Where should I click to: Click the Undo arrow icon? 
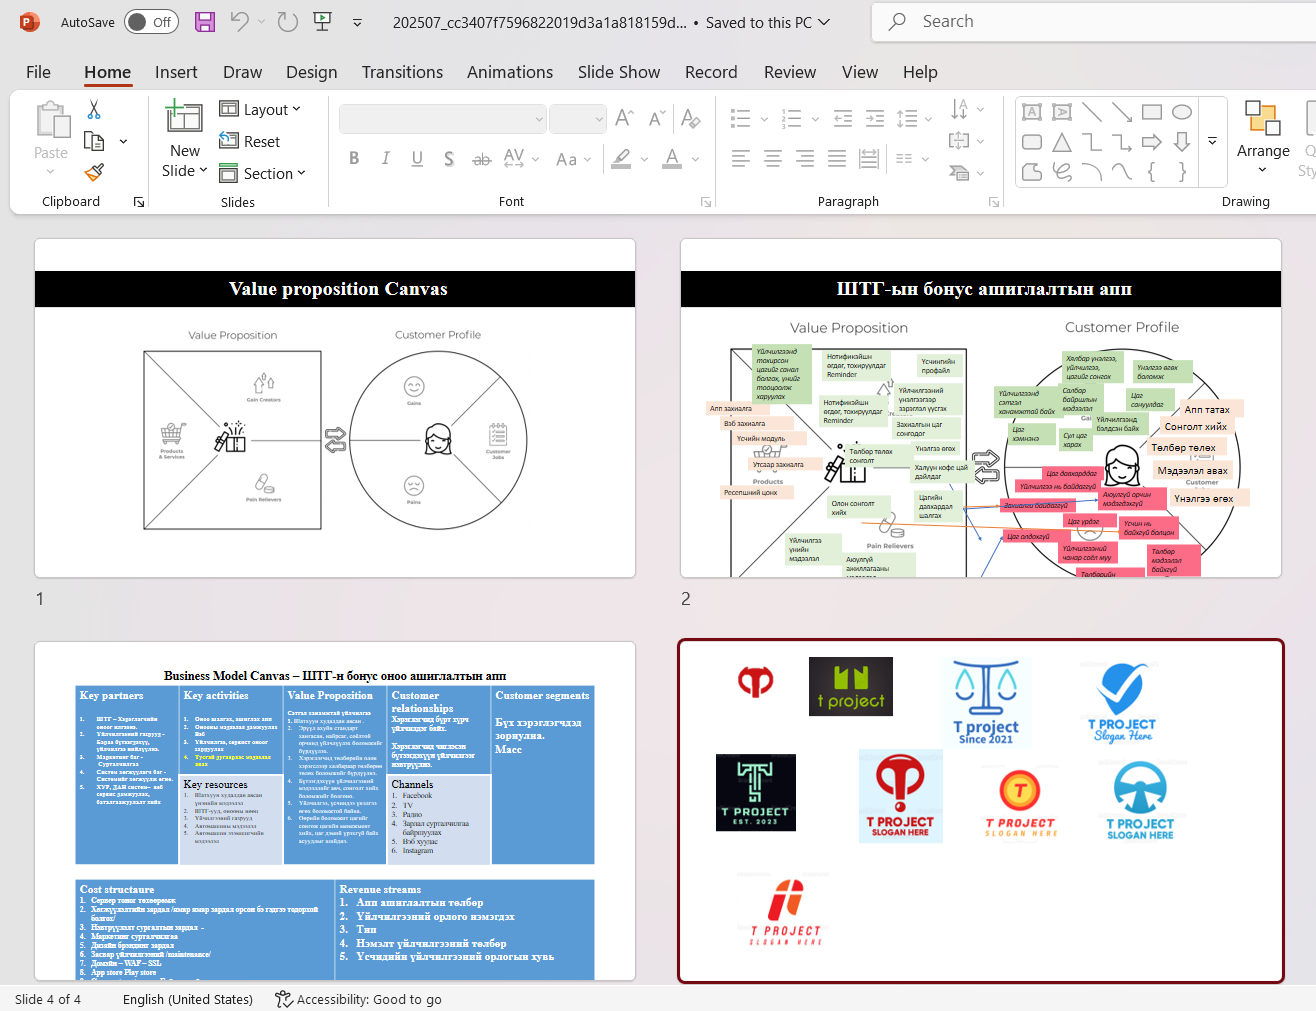[239, 21]
